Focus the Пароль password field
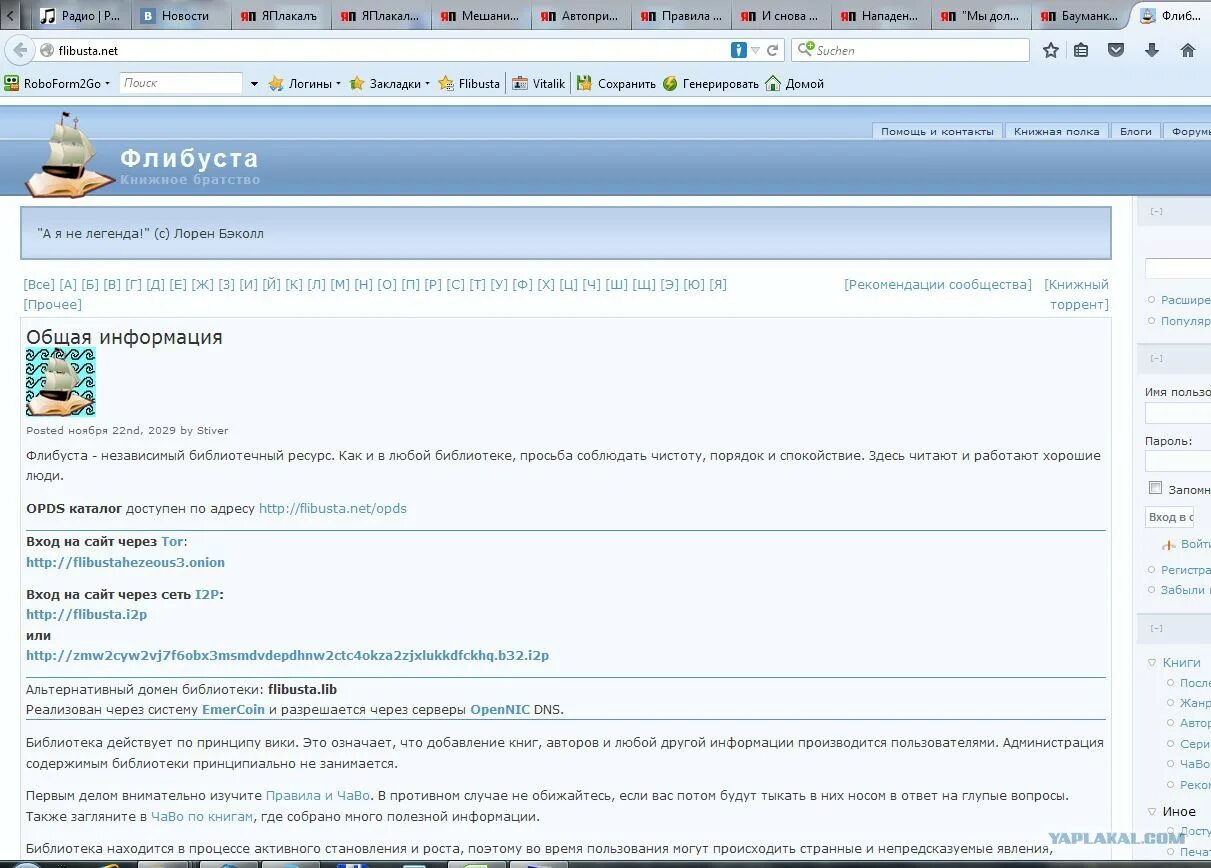This screenshot has height=868, width=1211. [x=1178, y=461]
